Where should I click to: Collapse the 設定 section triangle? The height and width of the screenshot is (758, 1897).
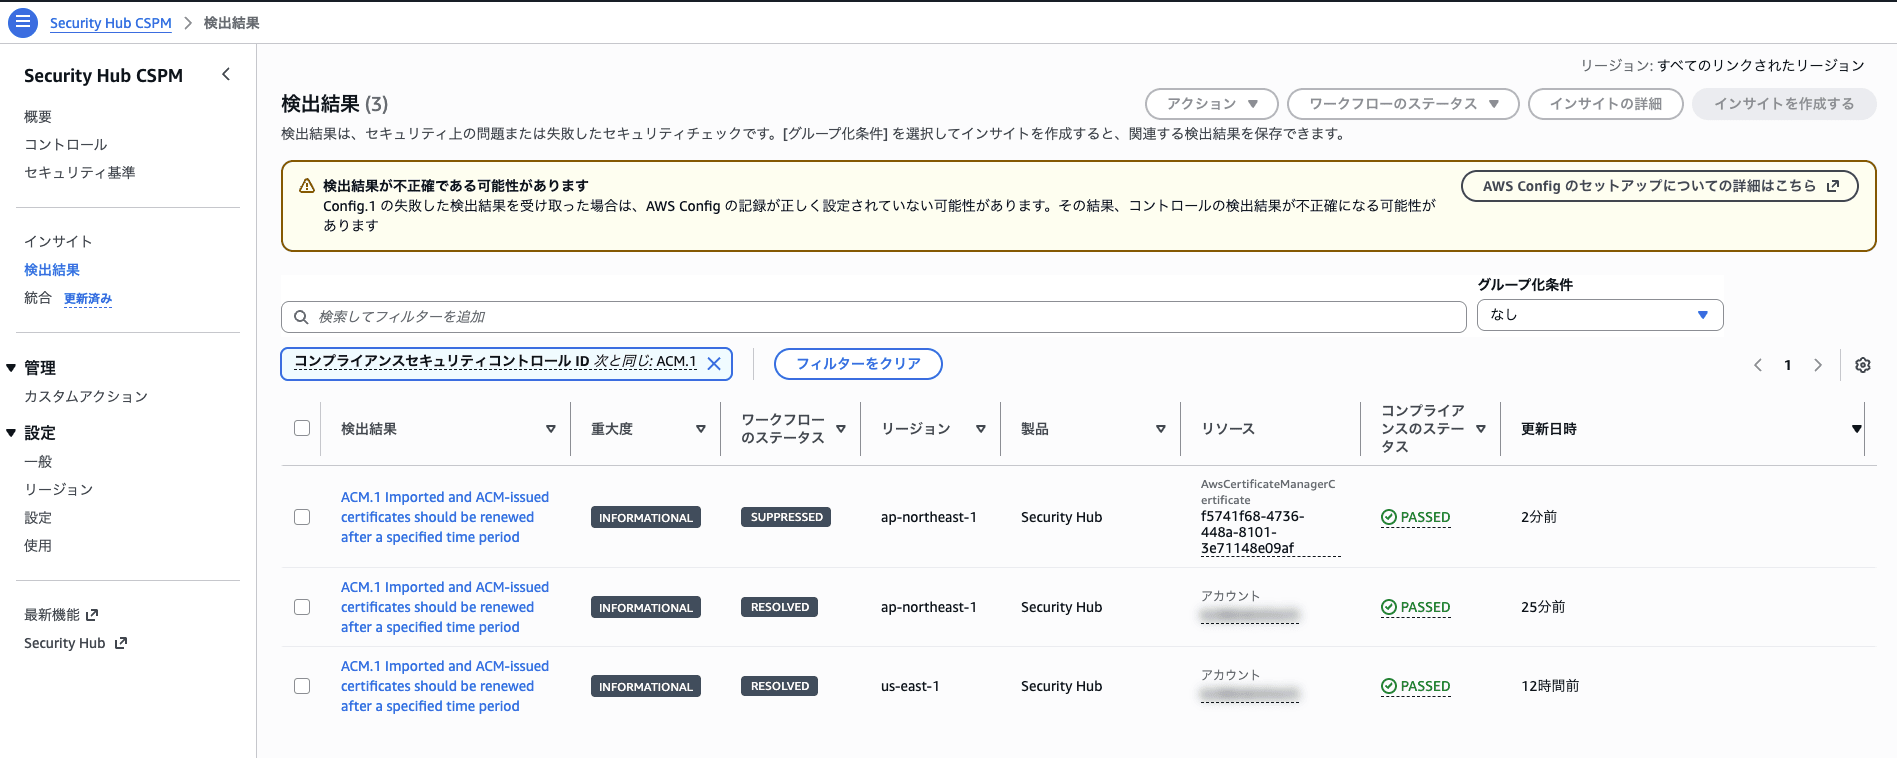(x=11, y=433)
